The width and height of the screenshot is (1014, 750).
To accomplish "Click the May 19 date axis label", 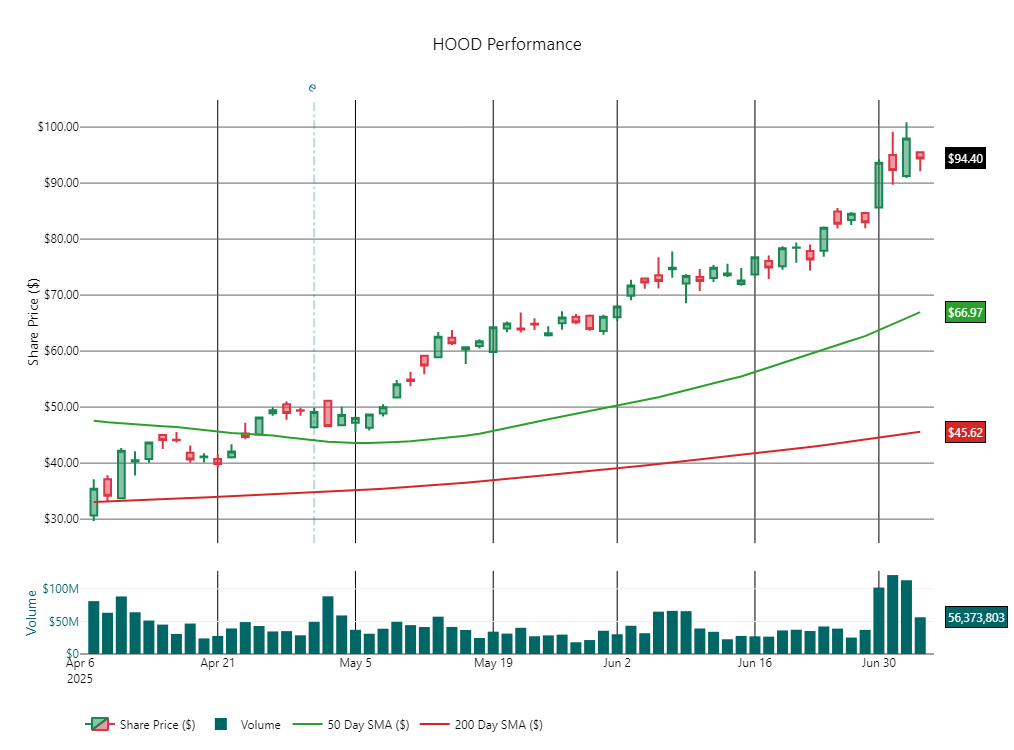I will 493,663.
